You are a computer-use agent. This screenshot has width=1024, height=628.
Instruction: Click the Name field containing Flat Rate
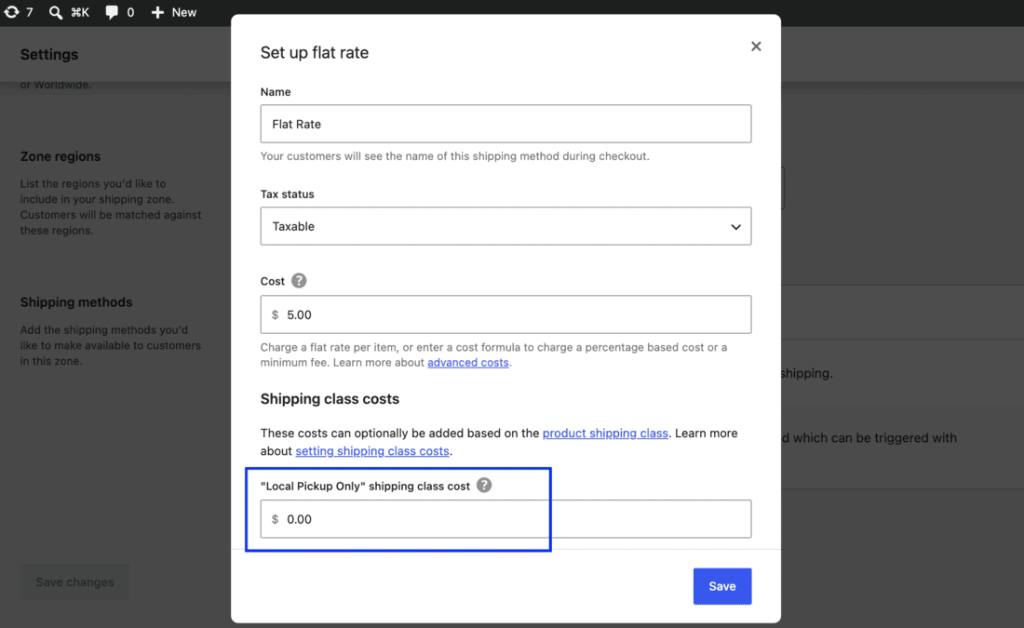click(505, 124)
